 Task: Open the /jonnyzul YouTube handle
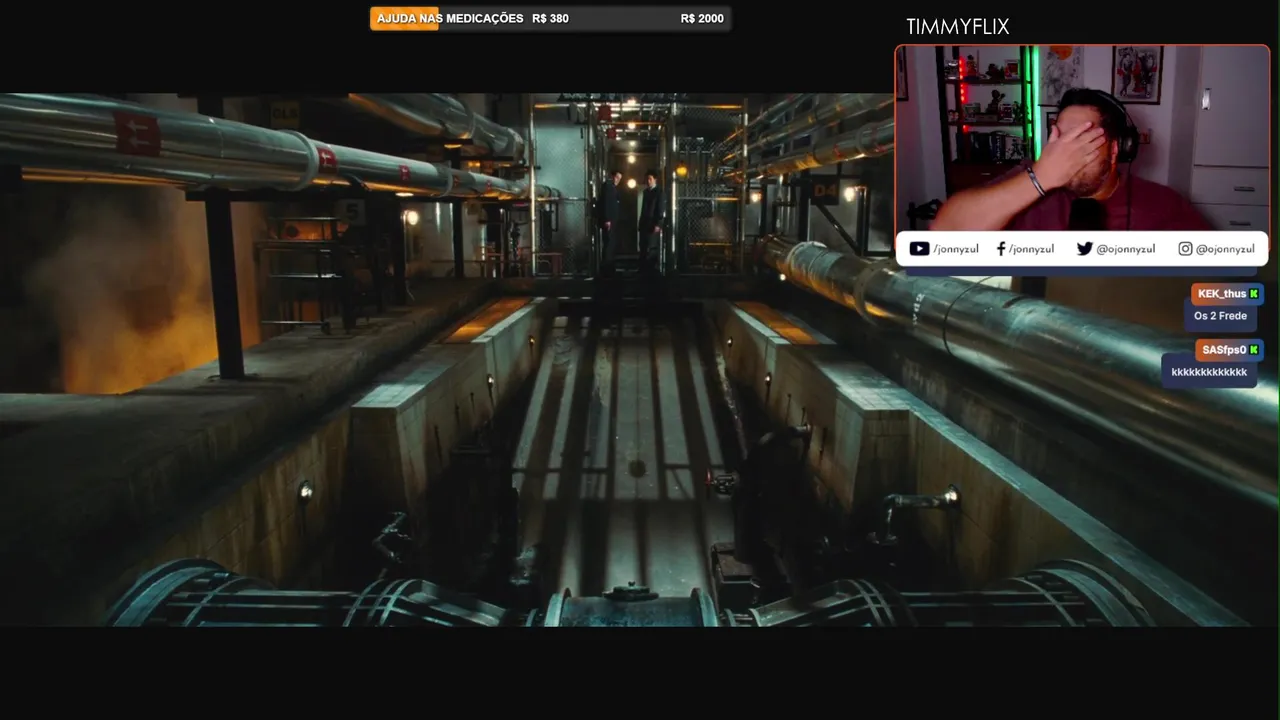click(x=956, y=249)
